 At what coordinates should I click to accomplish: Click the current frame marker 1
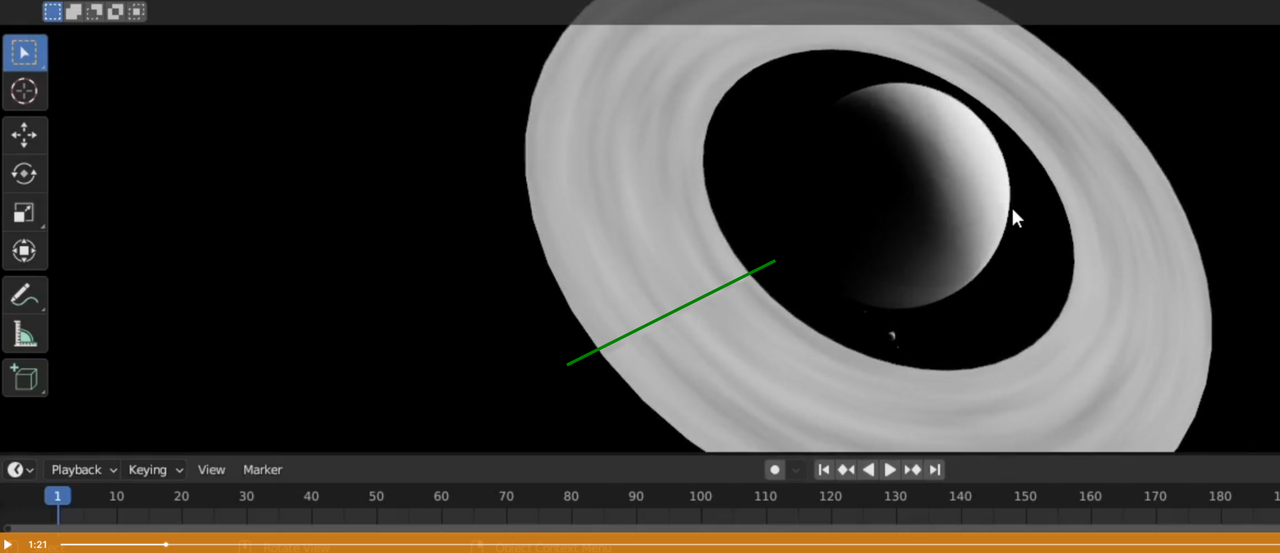click(x=58, y=496)
